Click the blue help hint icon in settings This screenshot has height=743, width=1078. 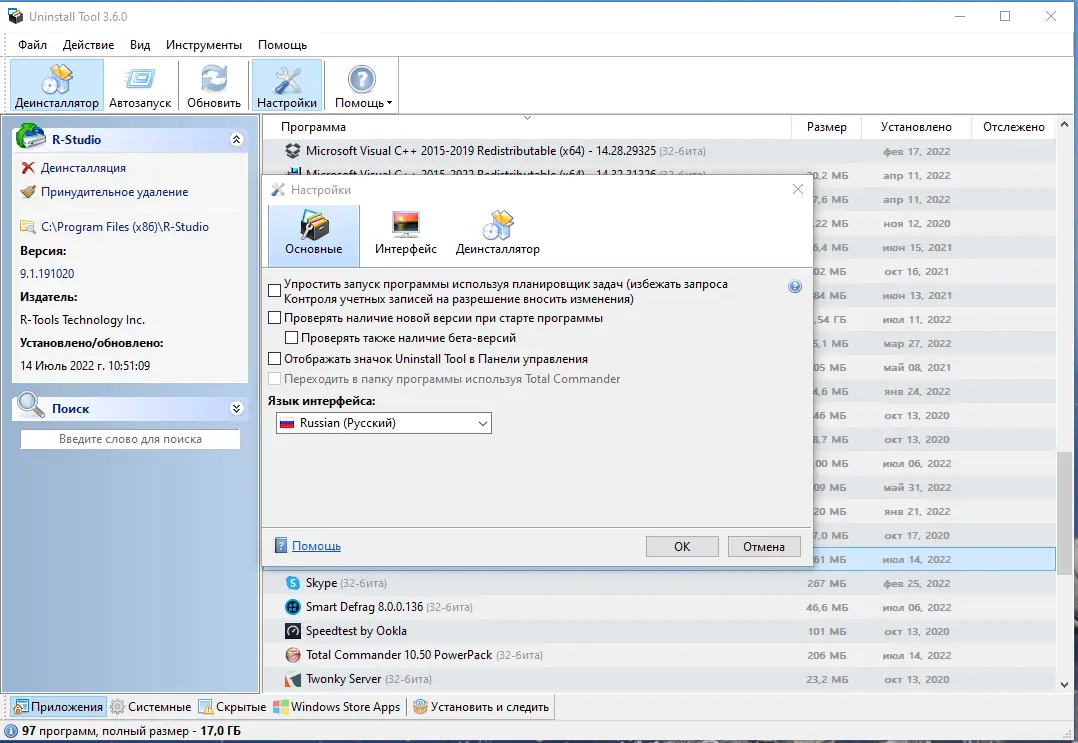795,287
